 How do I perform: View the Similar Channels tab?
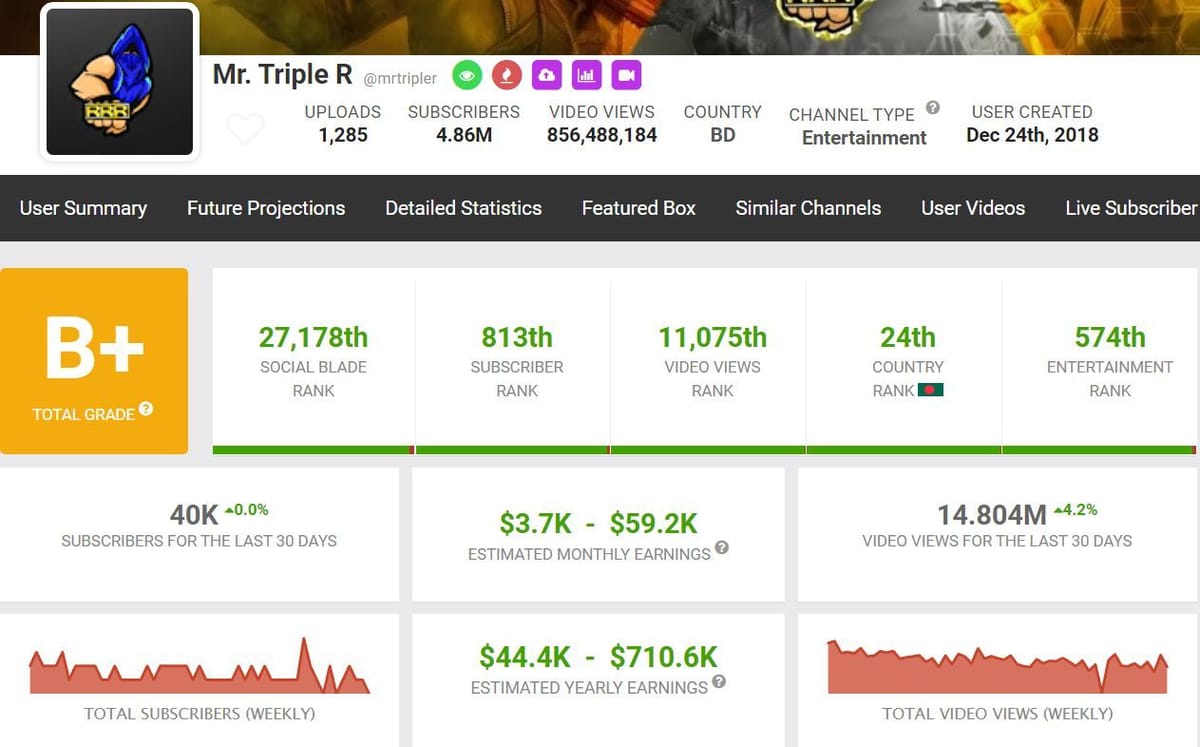(x=808, y=208)
